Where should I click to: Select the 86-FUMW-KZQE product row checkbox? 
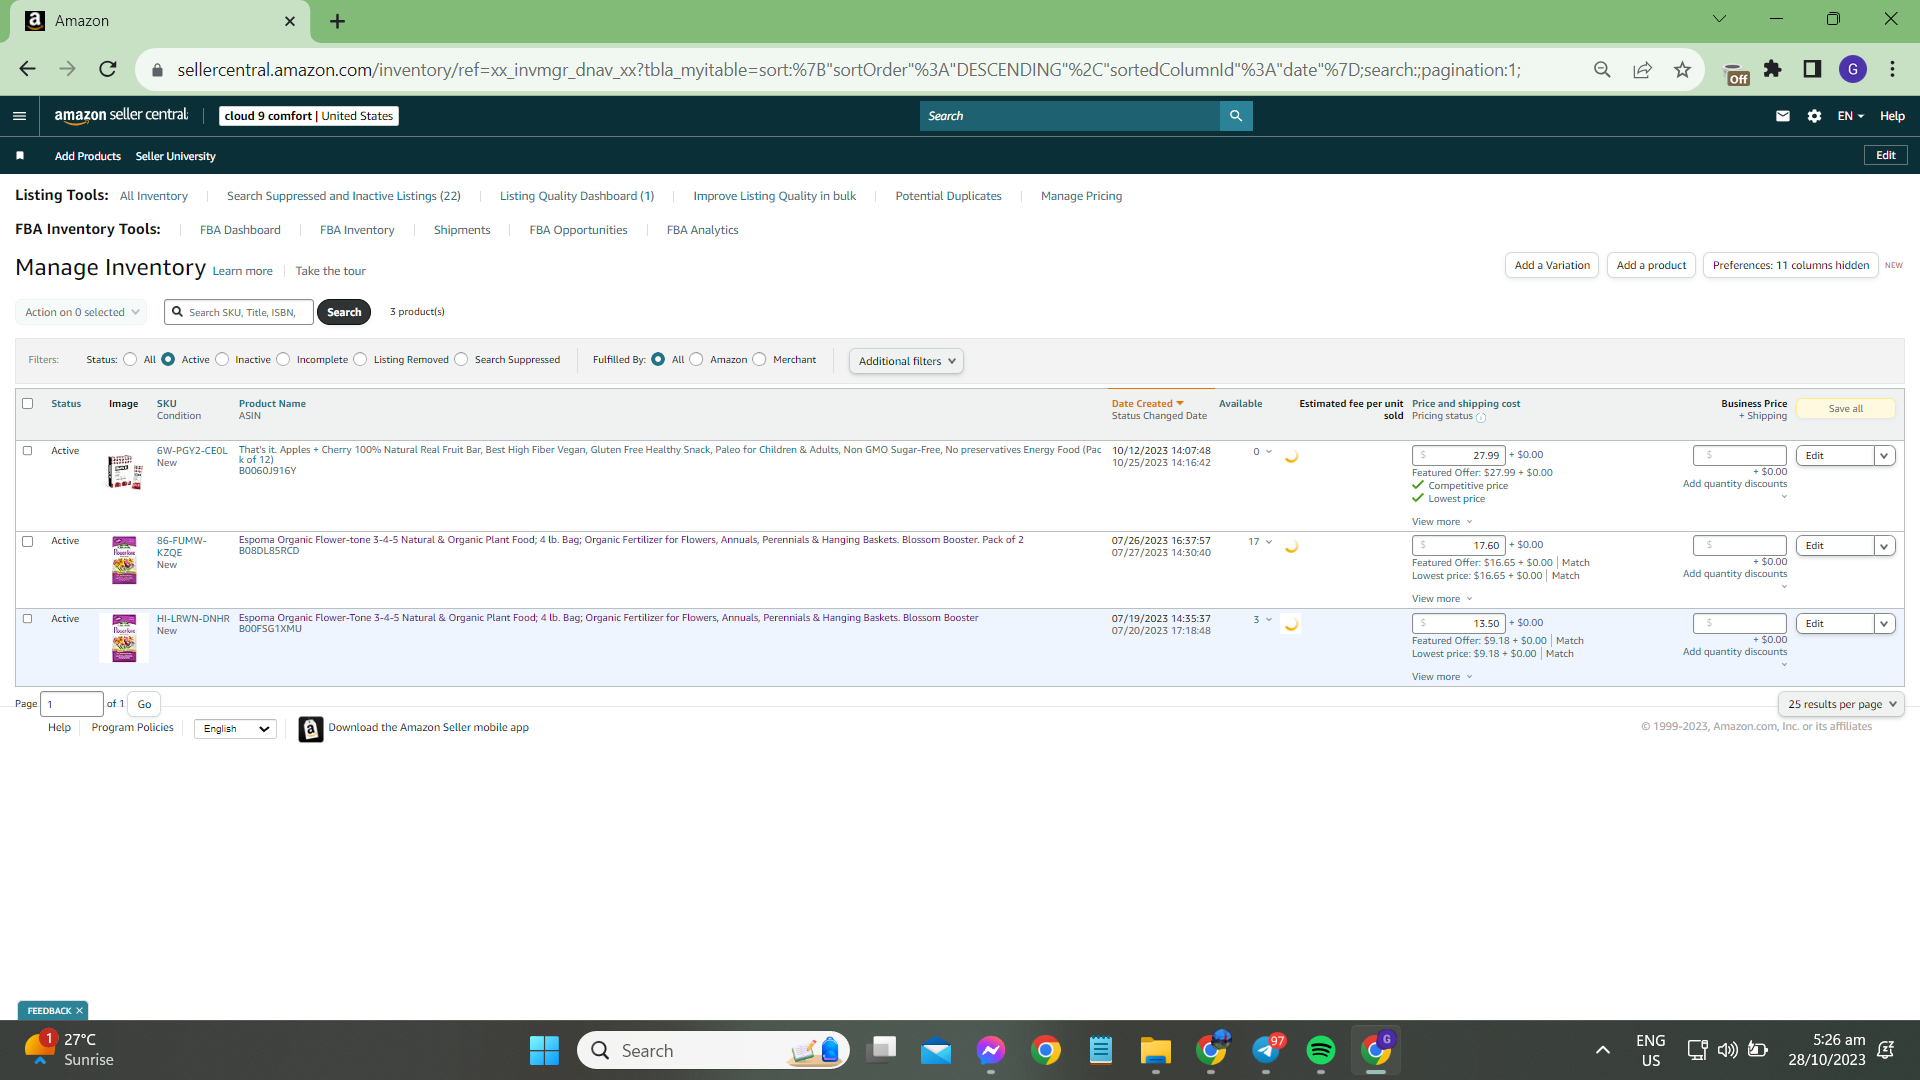(x=28, y=541)
